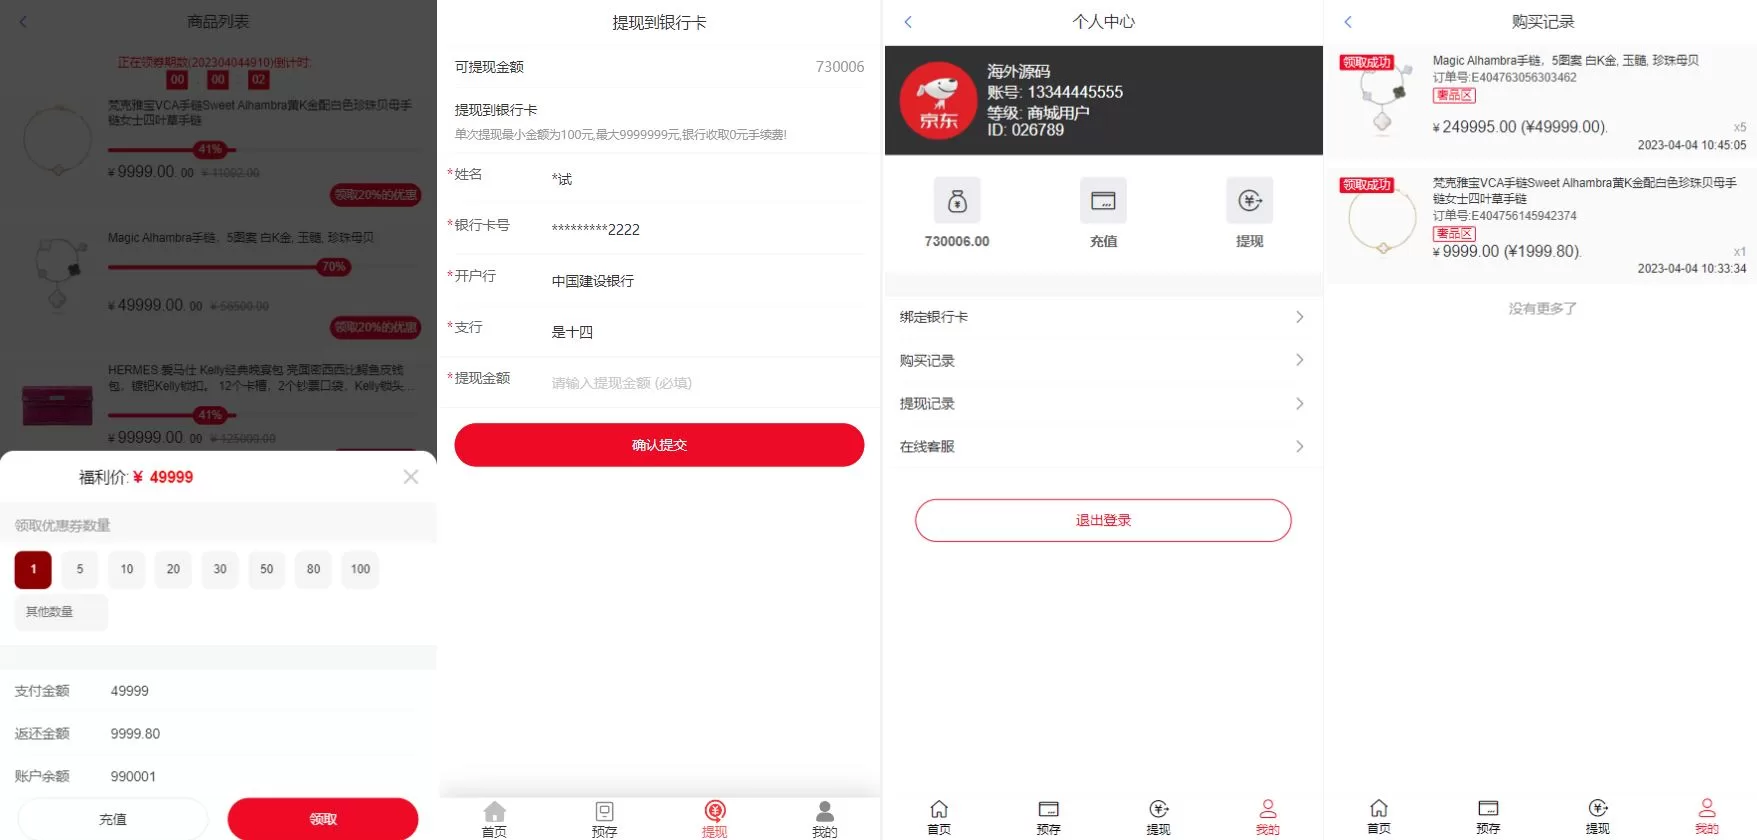The image size is (1757, 840).
Task: Click 领取成功 badge on Magic Alhambra order
Action: [x=1366, y=62]
